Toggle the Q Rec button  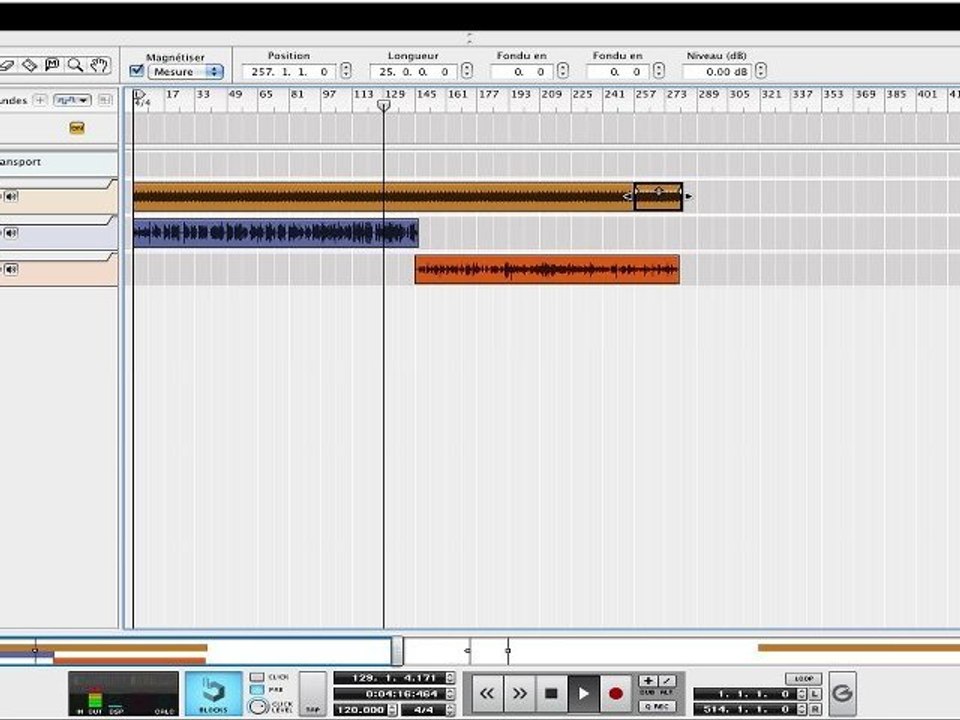tap(658, 706)
